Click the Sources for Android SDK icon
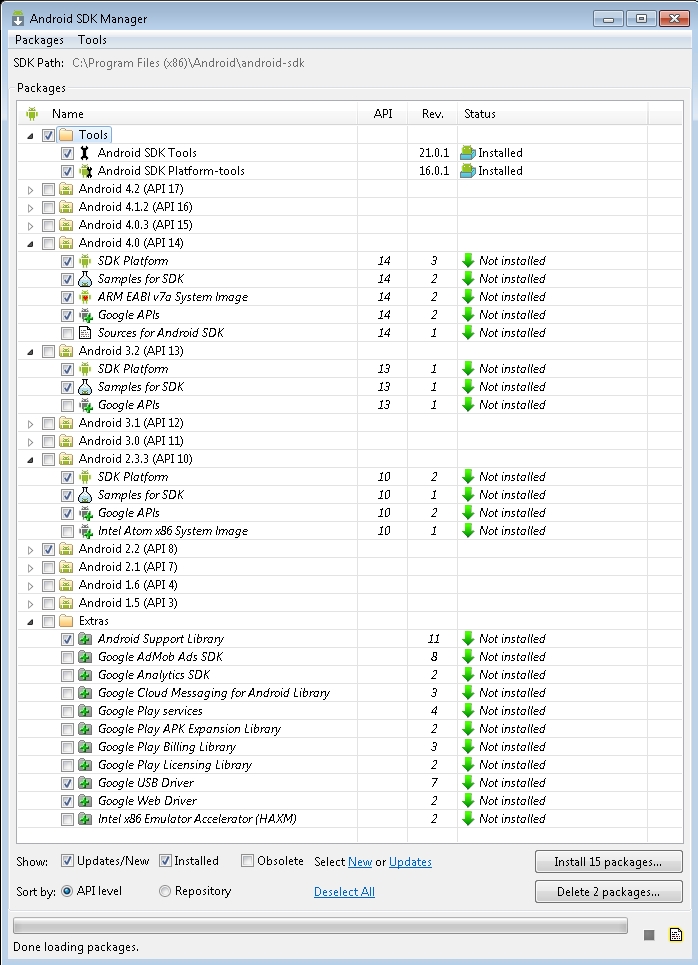Viewport: 698px width, 965px height. 85,333
